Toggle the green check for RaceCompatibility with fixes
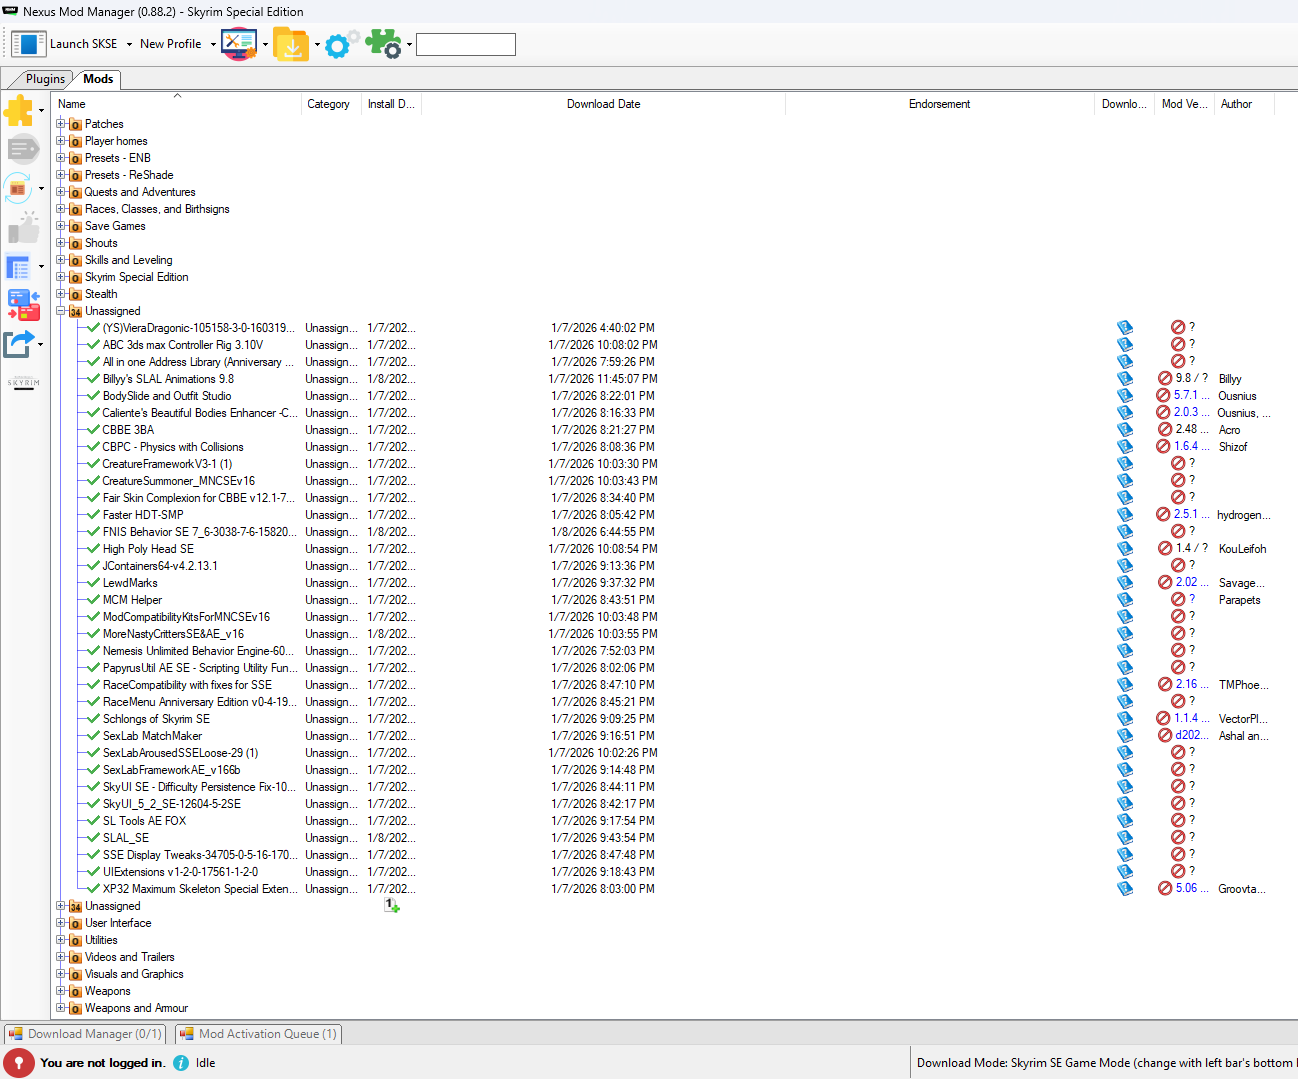The height and width of the screenshot is (1079, 1298). pos(93,685)
